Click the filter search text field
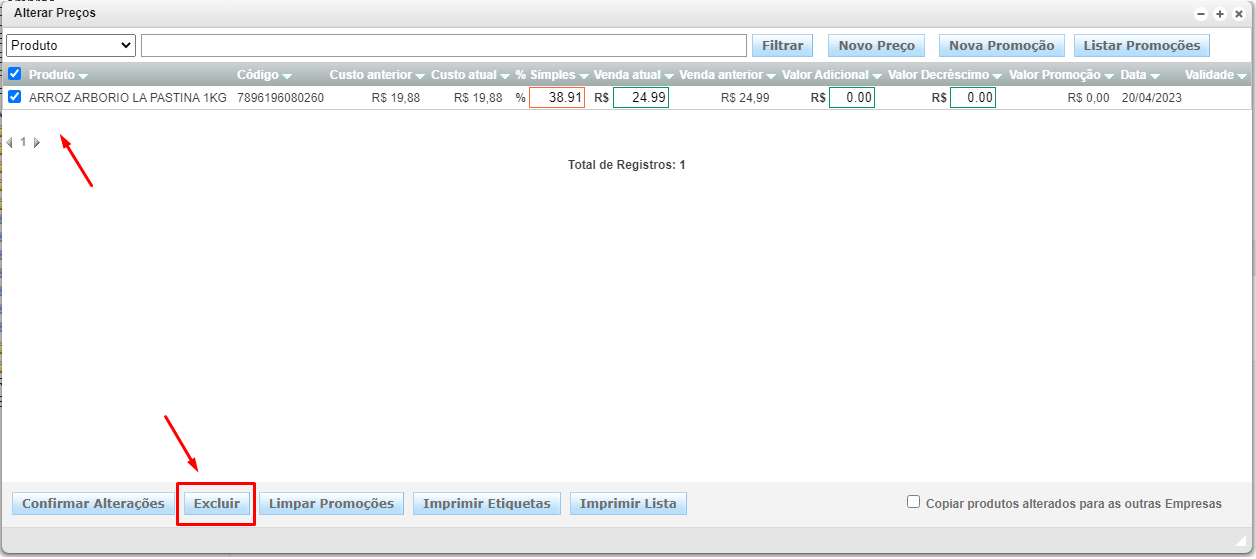The height and width of the screenshot is (559, 1256). tap(444, 45)
